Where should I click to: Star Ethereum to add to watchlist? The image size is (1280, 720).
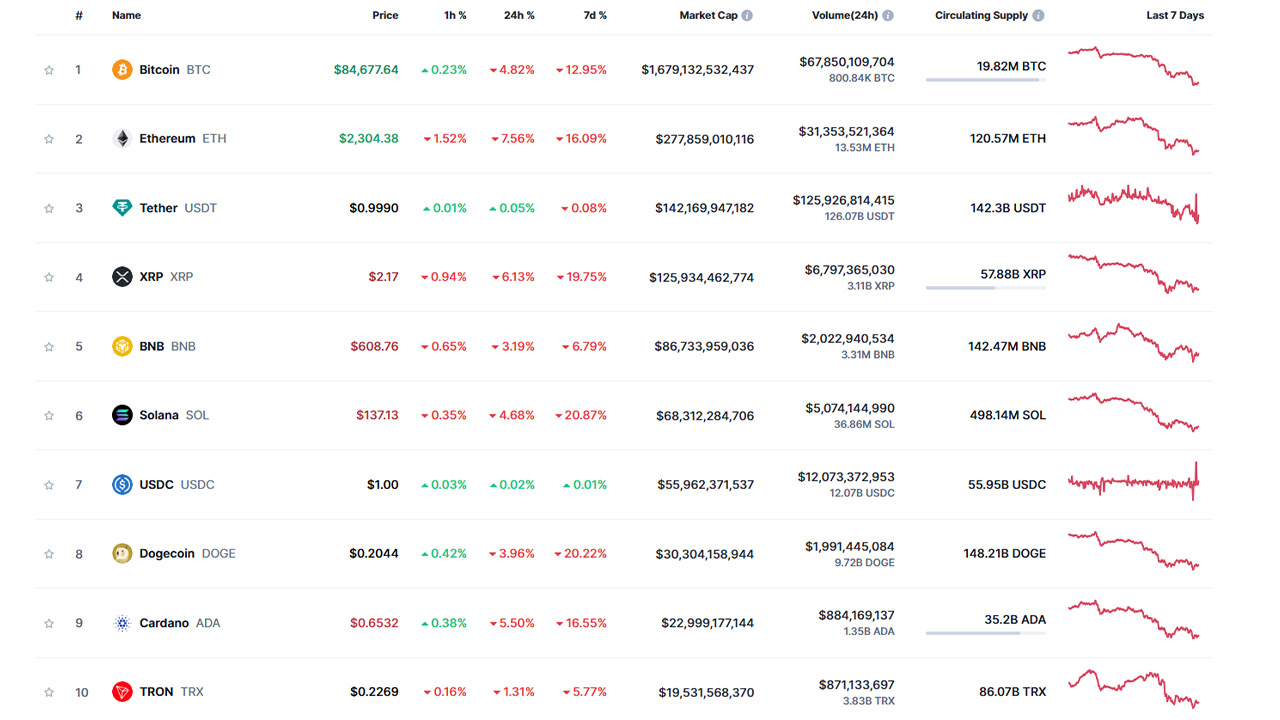coord(49,139)
